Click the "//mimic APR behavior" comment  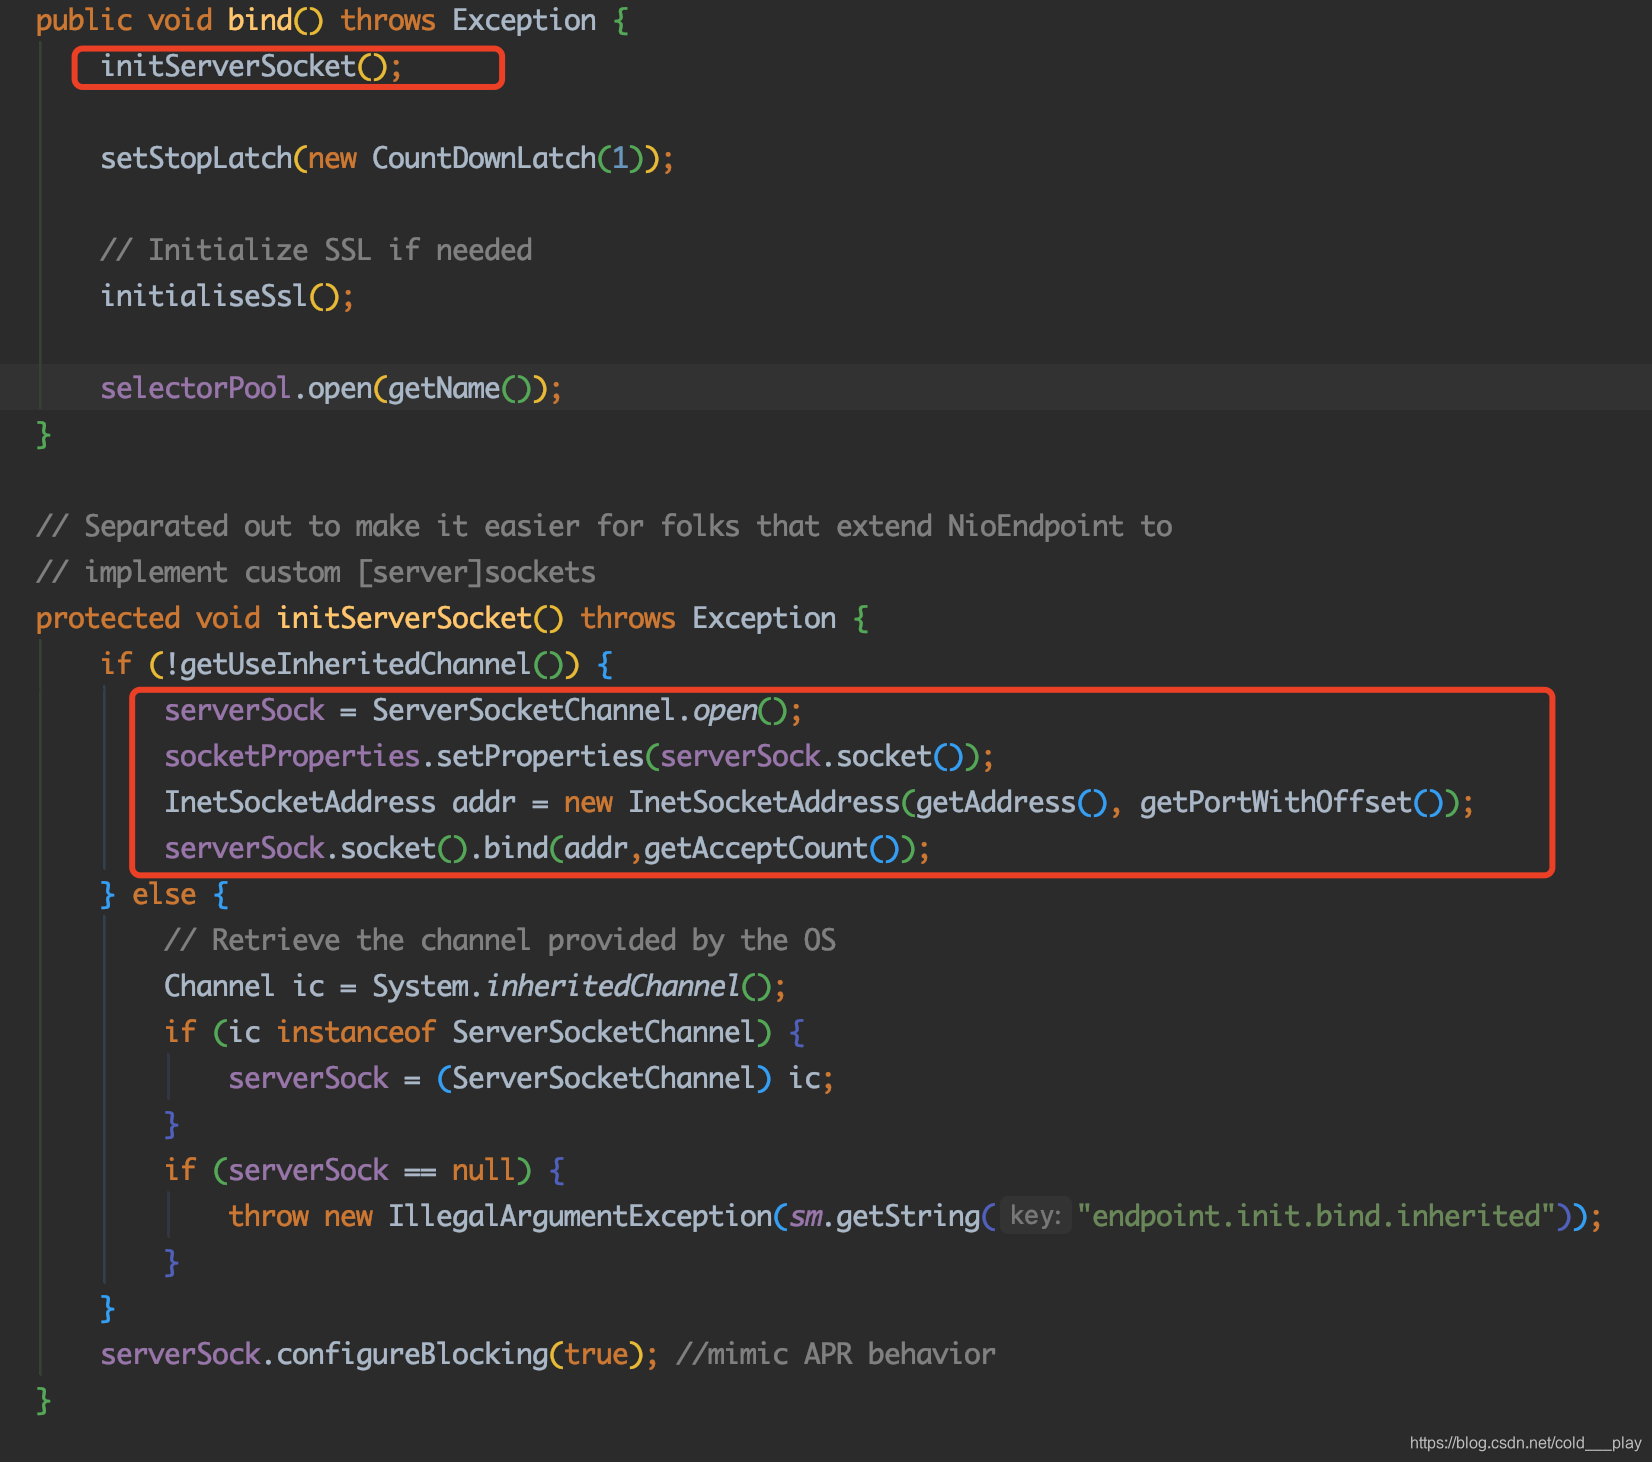tap(836, 1354)
